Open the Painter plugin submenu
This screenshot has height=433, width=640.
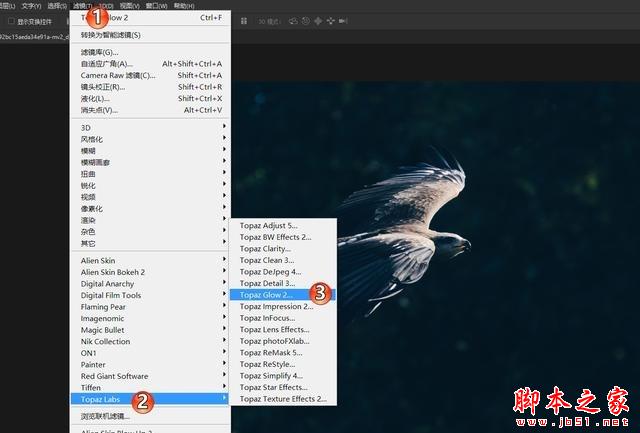pyautogui.click(x=150, y=364)
